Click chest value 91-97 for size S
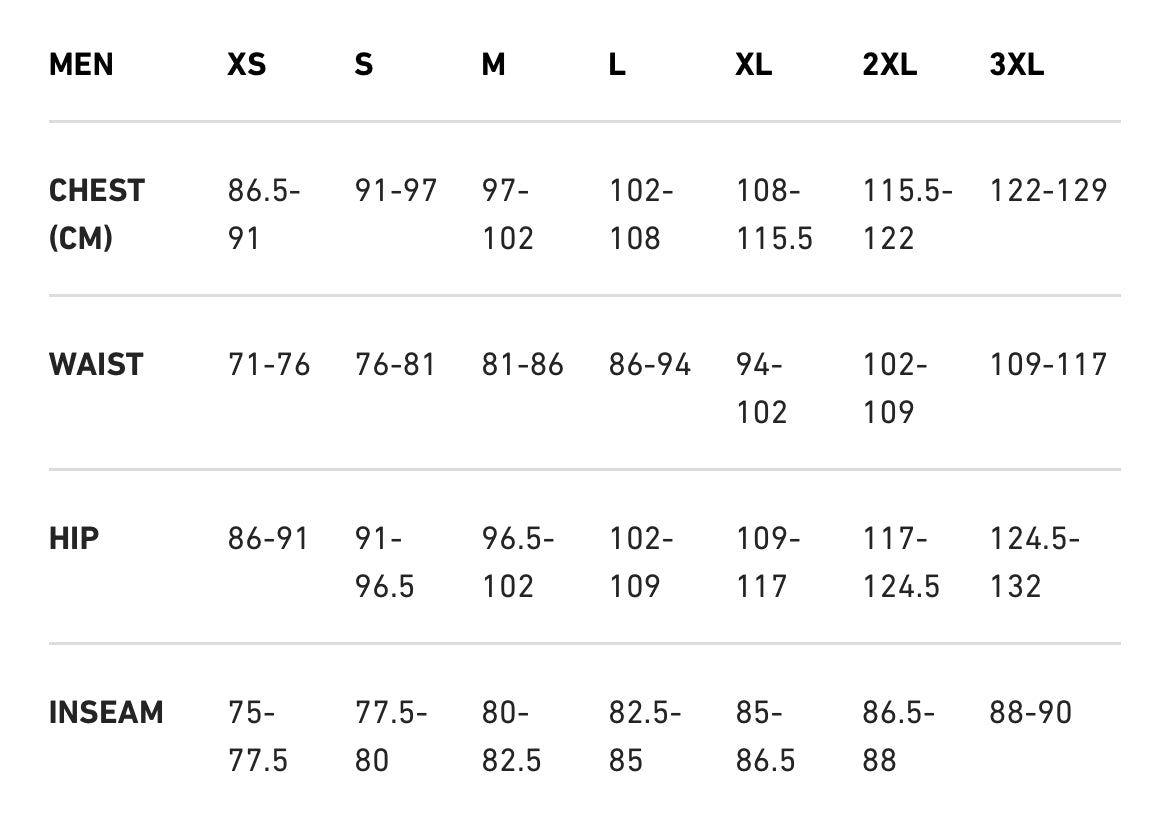Image resolution: width=1170 pixels, height=816 pixels. click(x=396, y=190)
